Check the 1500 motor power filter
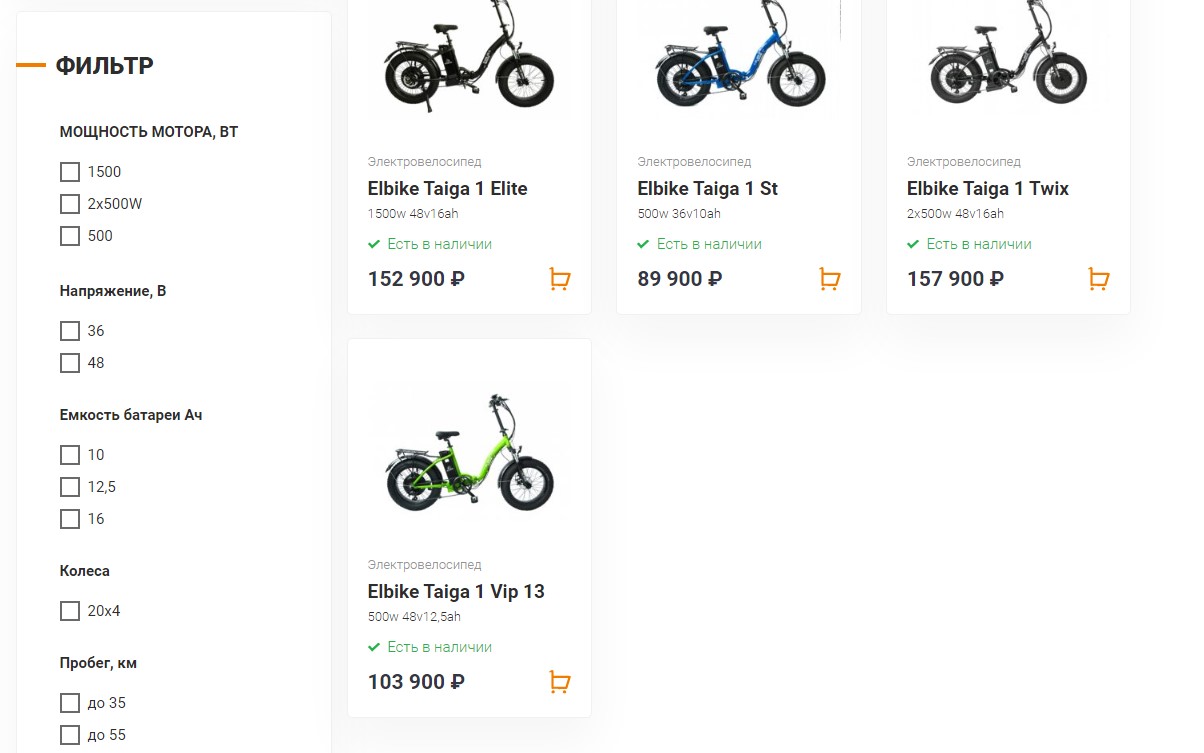The image size is (1204, 753). click(x=70, y=172)
